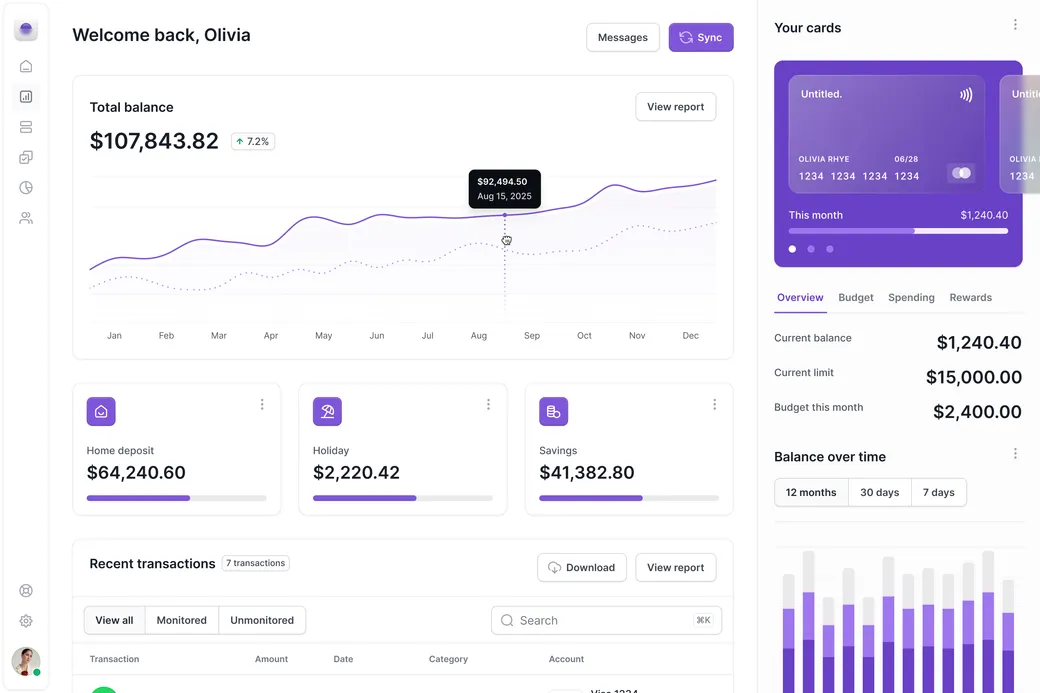Click the Search transactions field

[x=606, y=620]
